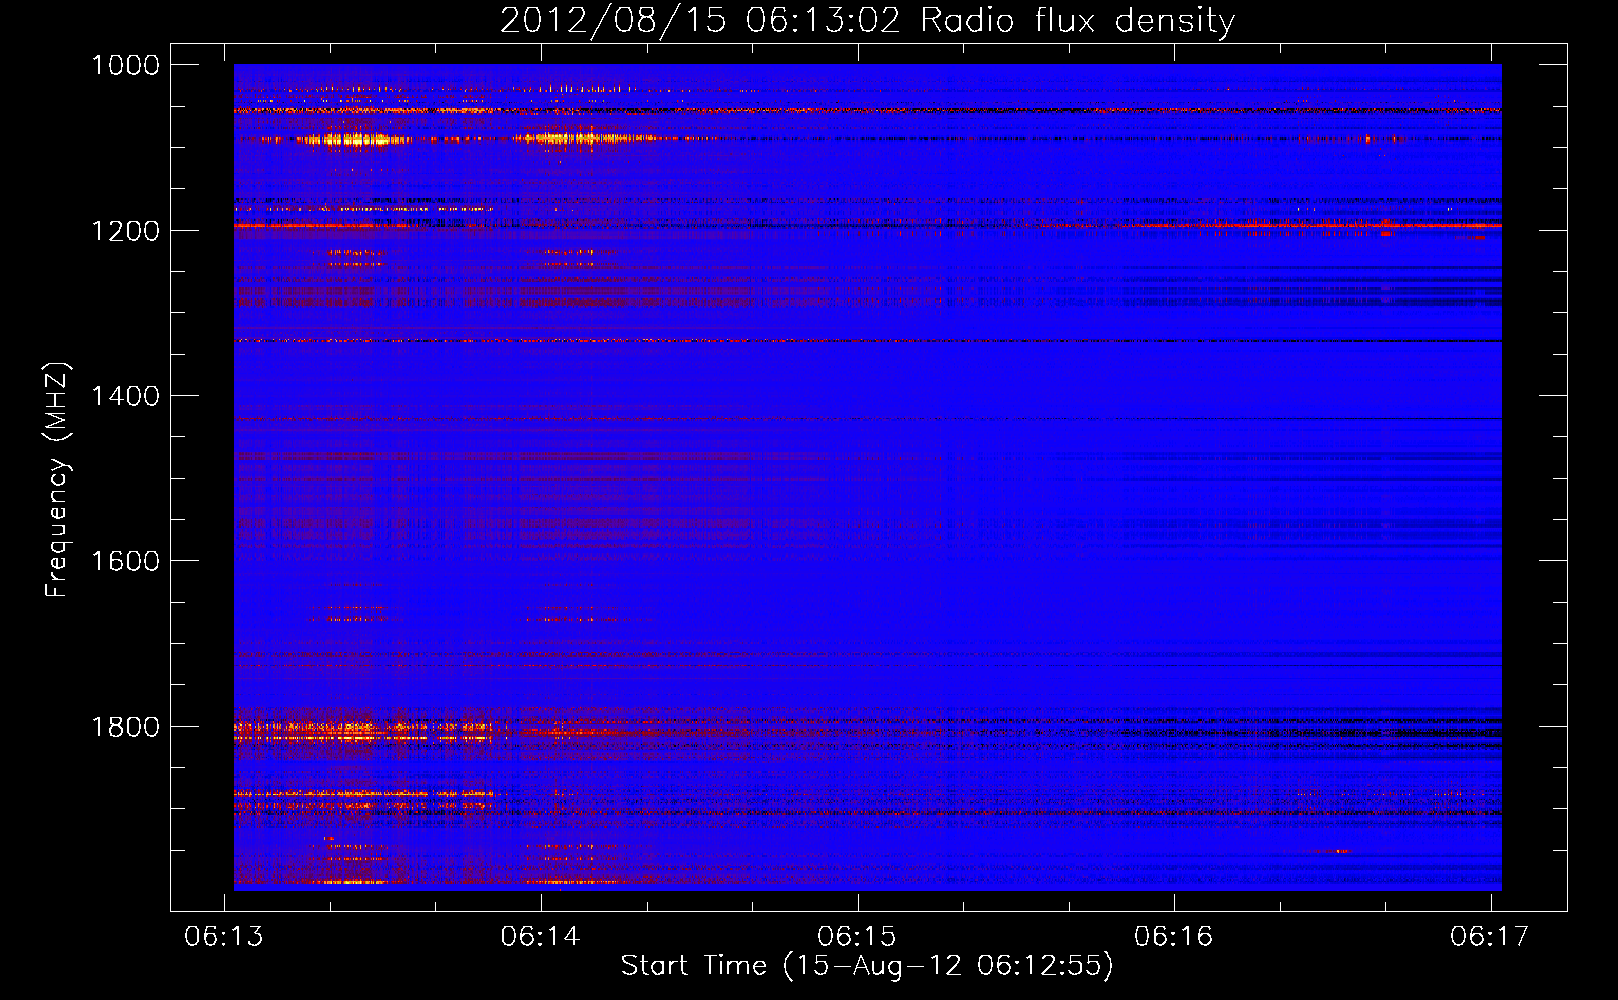Click the 1200 frequency tick label
The width and height of the screenshot is (1618, 1000).
tap(125, 231)
